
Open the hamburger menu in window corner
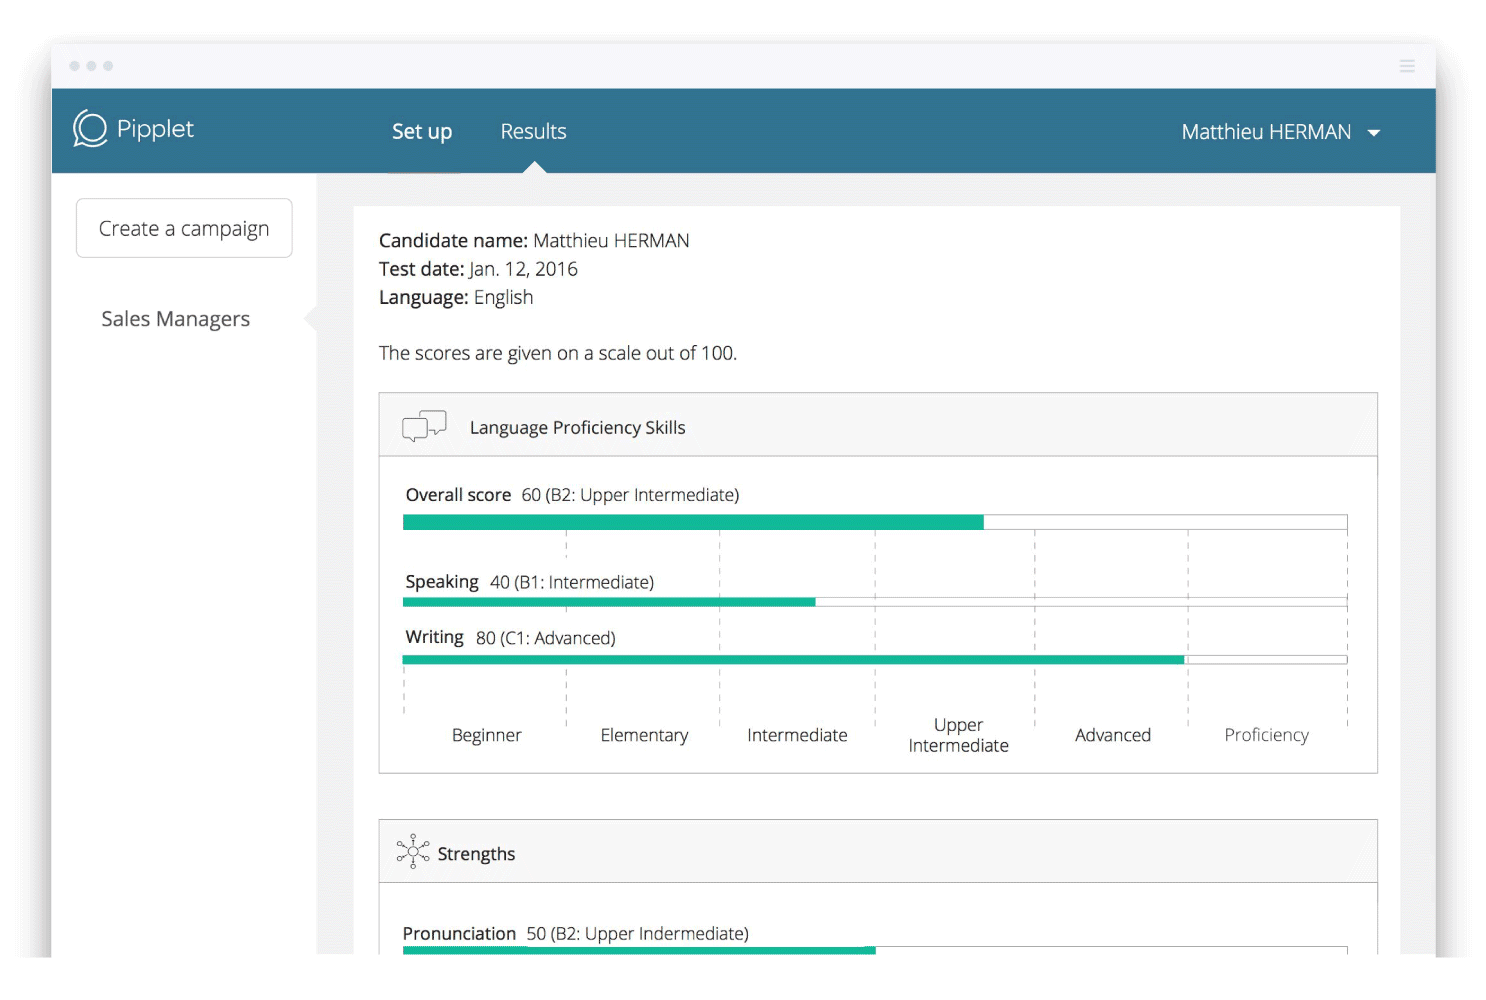(1407, 66)
